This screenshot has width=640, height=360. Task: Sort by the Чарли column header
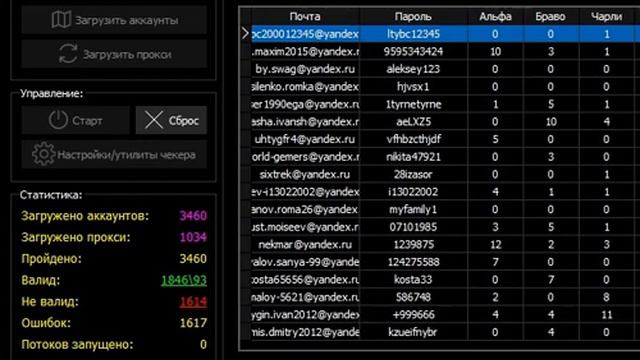click(x=607, y=17)
